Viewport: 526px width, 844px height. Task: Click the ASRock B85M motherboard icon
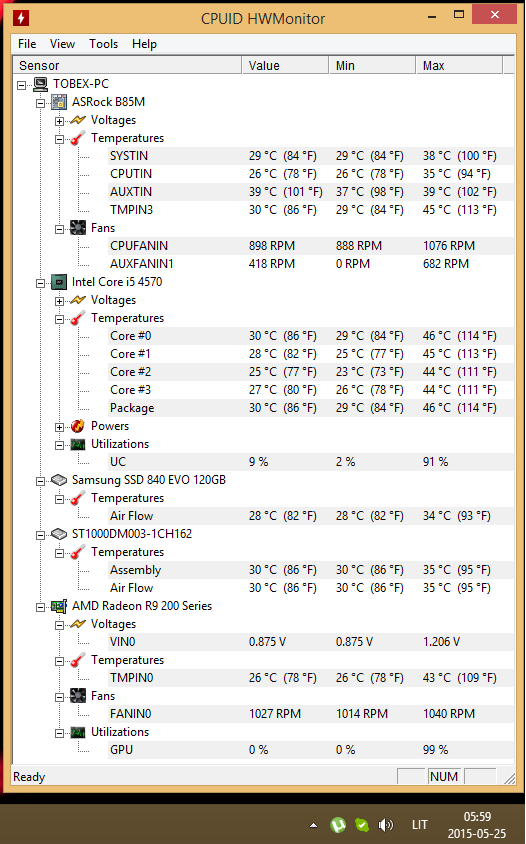pyautogui.click(x=59, y=102)
